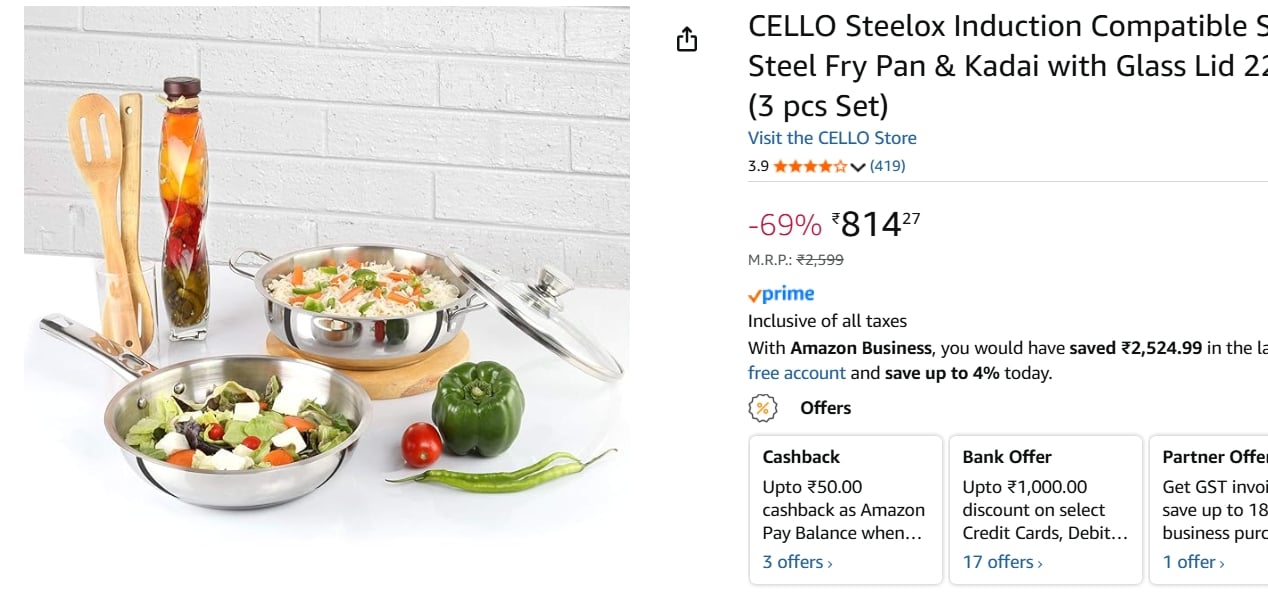Open the Amazon Business free account link
1268x596 pixels.
[797, 373]
